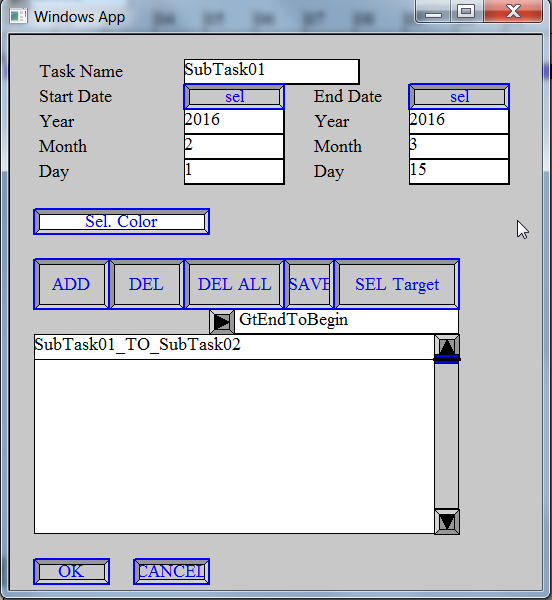Select SubTask01_TO_SubTask02 list entry
The image size is (552, 600).
pyautogui.click(x=234, y=347)
